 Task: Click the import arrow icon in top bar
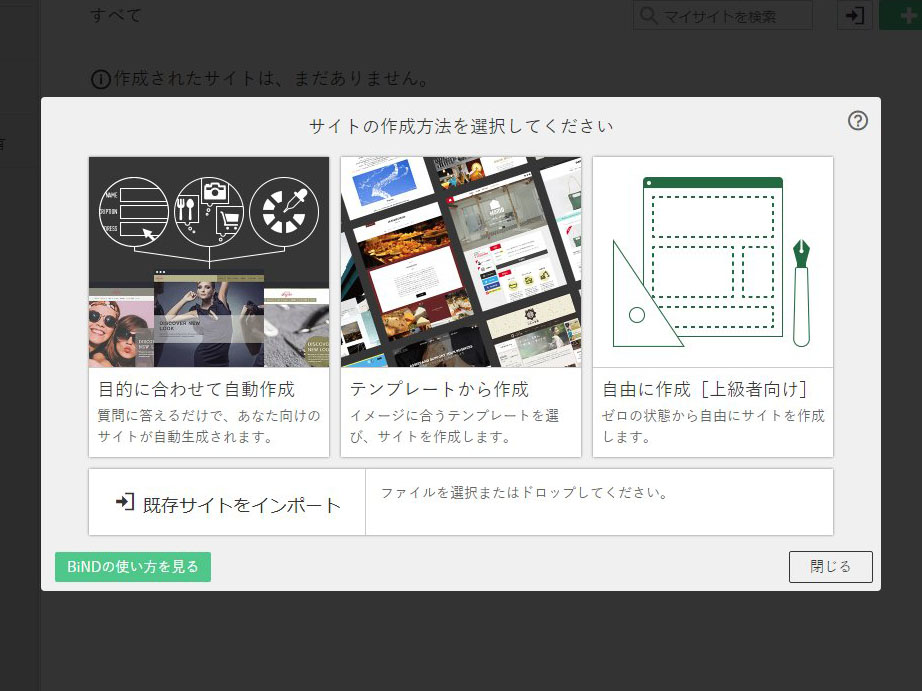click(854, 15)
